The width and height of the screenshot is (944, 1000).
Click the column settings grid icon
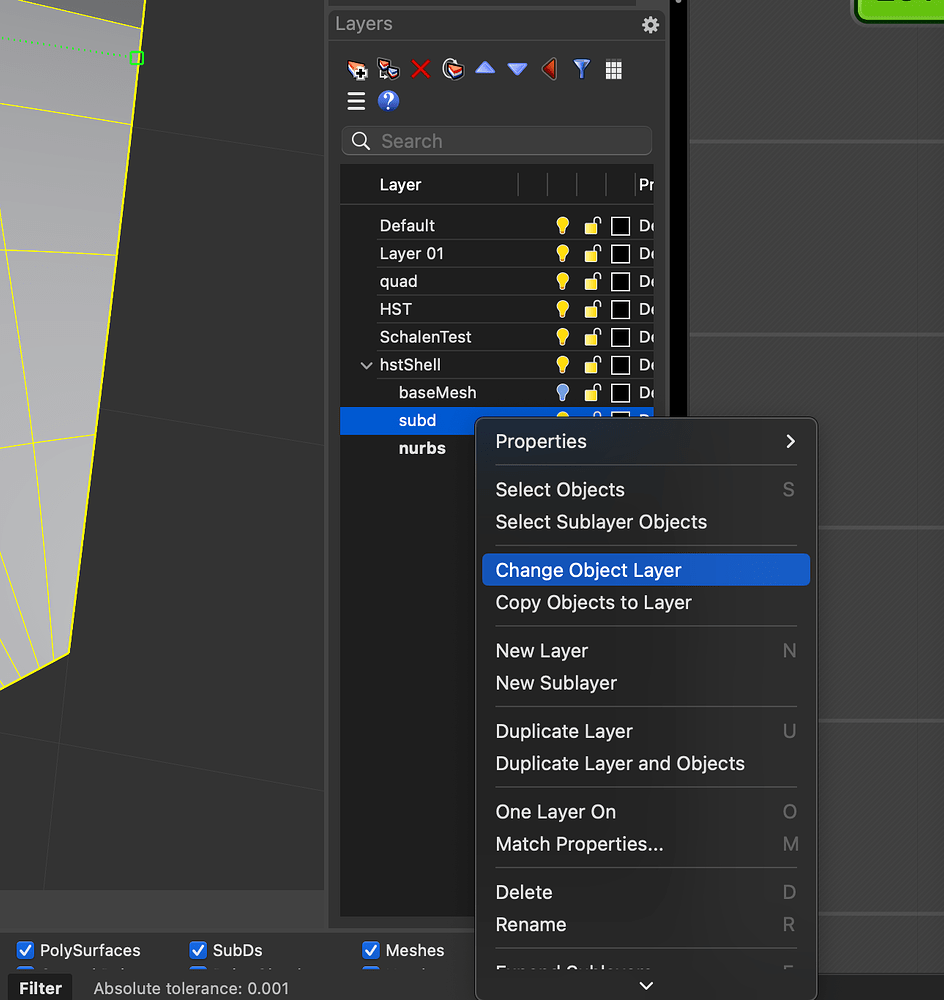point(613,70)
